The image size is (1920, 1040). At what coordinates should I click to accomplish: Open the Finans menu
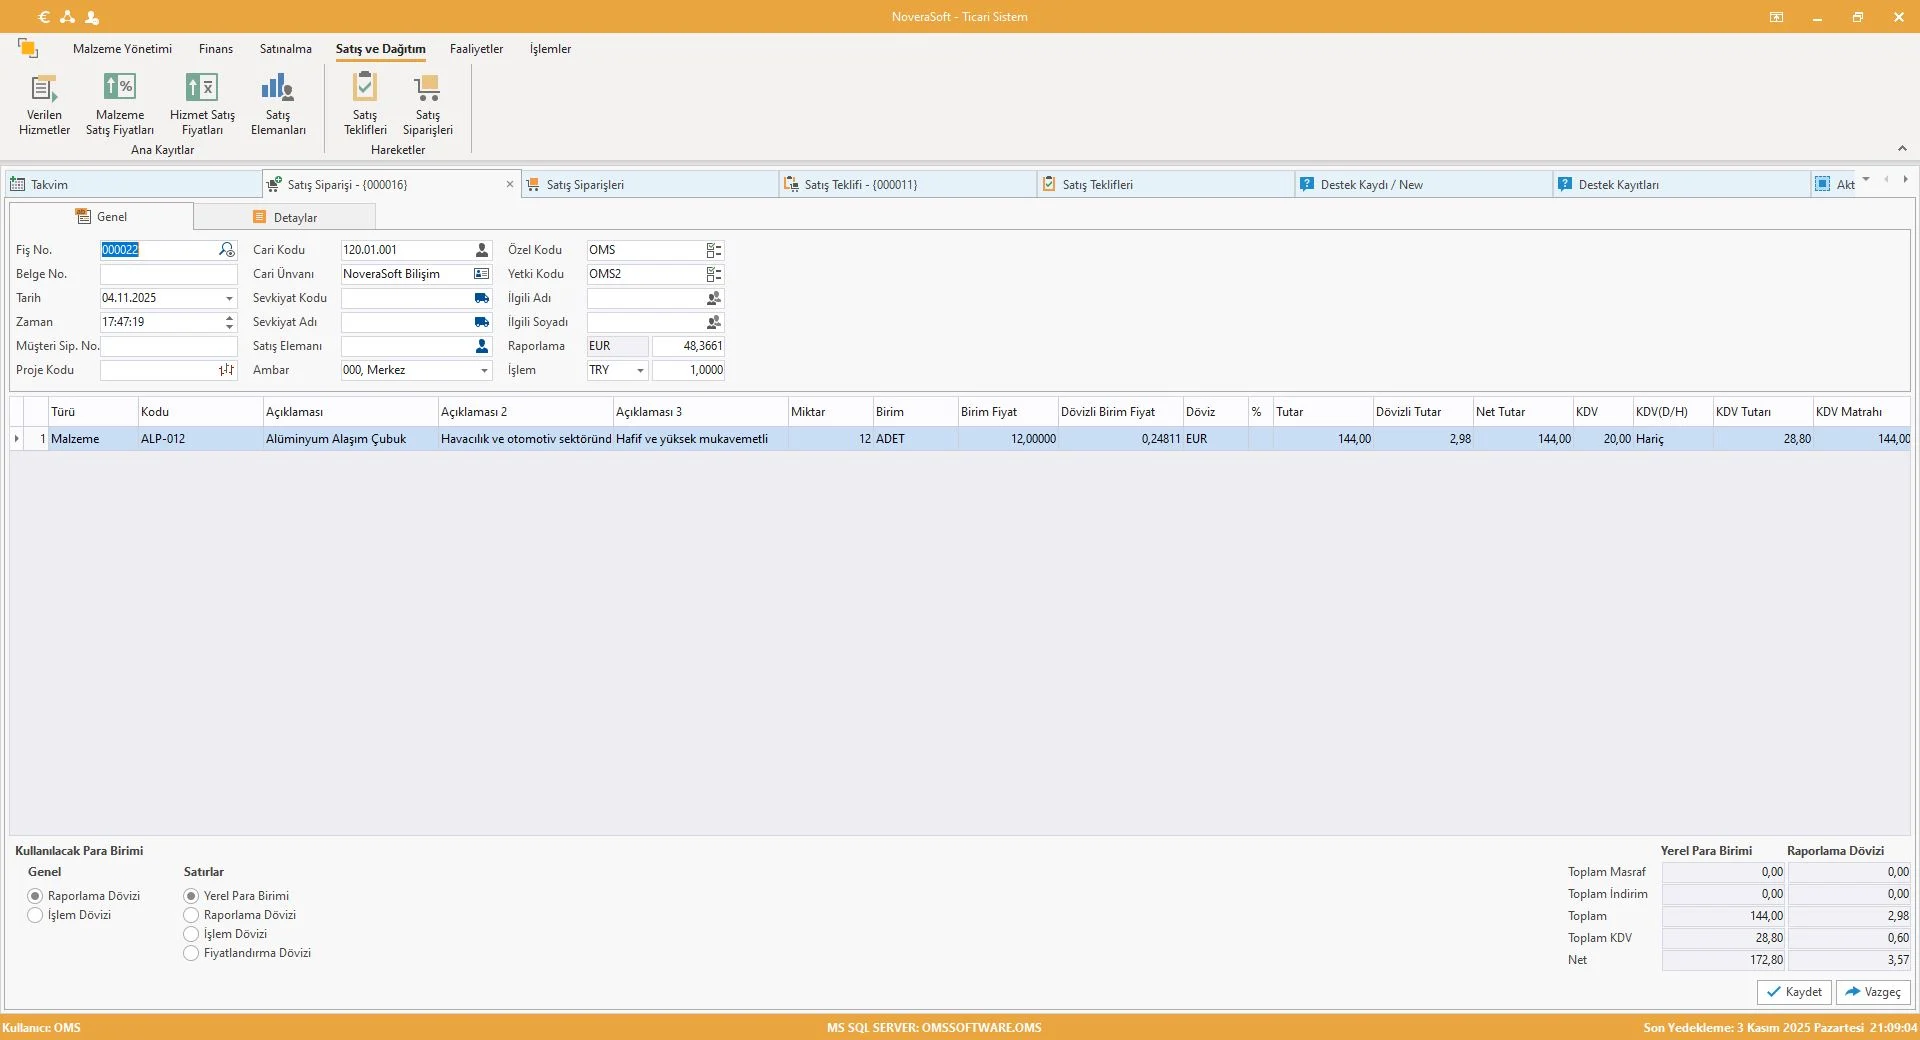click(215, 49)
